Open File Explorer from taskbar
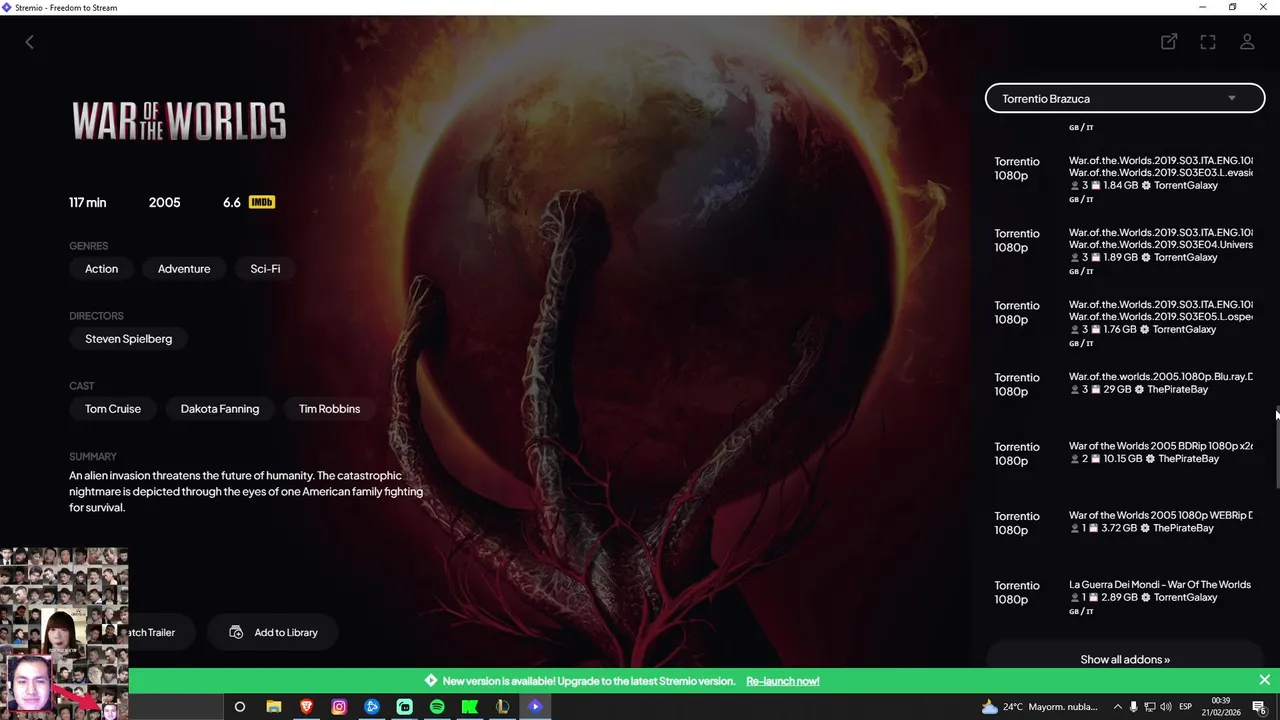This screenshot has height=720, width=1280. (x=273, y=707)
